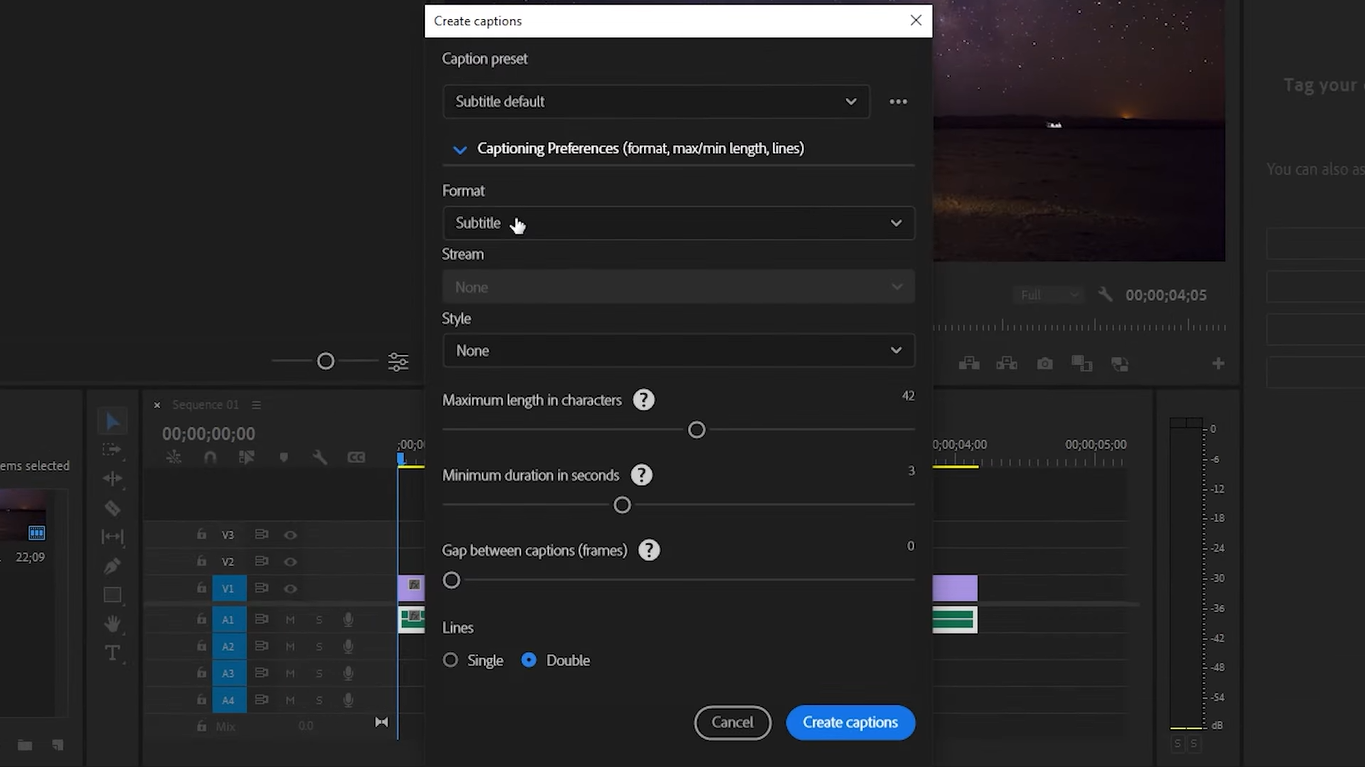Image resolution: width=1365 pixels, height=767 pixels.
Task: Click the Create captions button
Action: click(850, 722)
